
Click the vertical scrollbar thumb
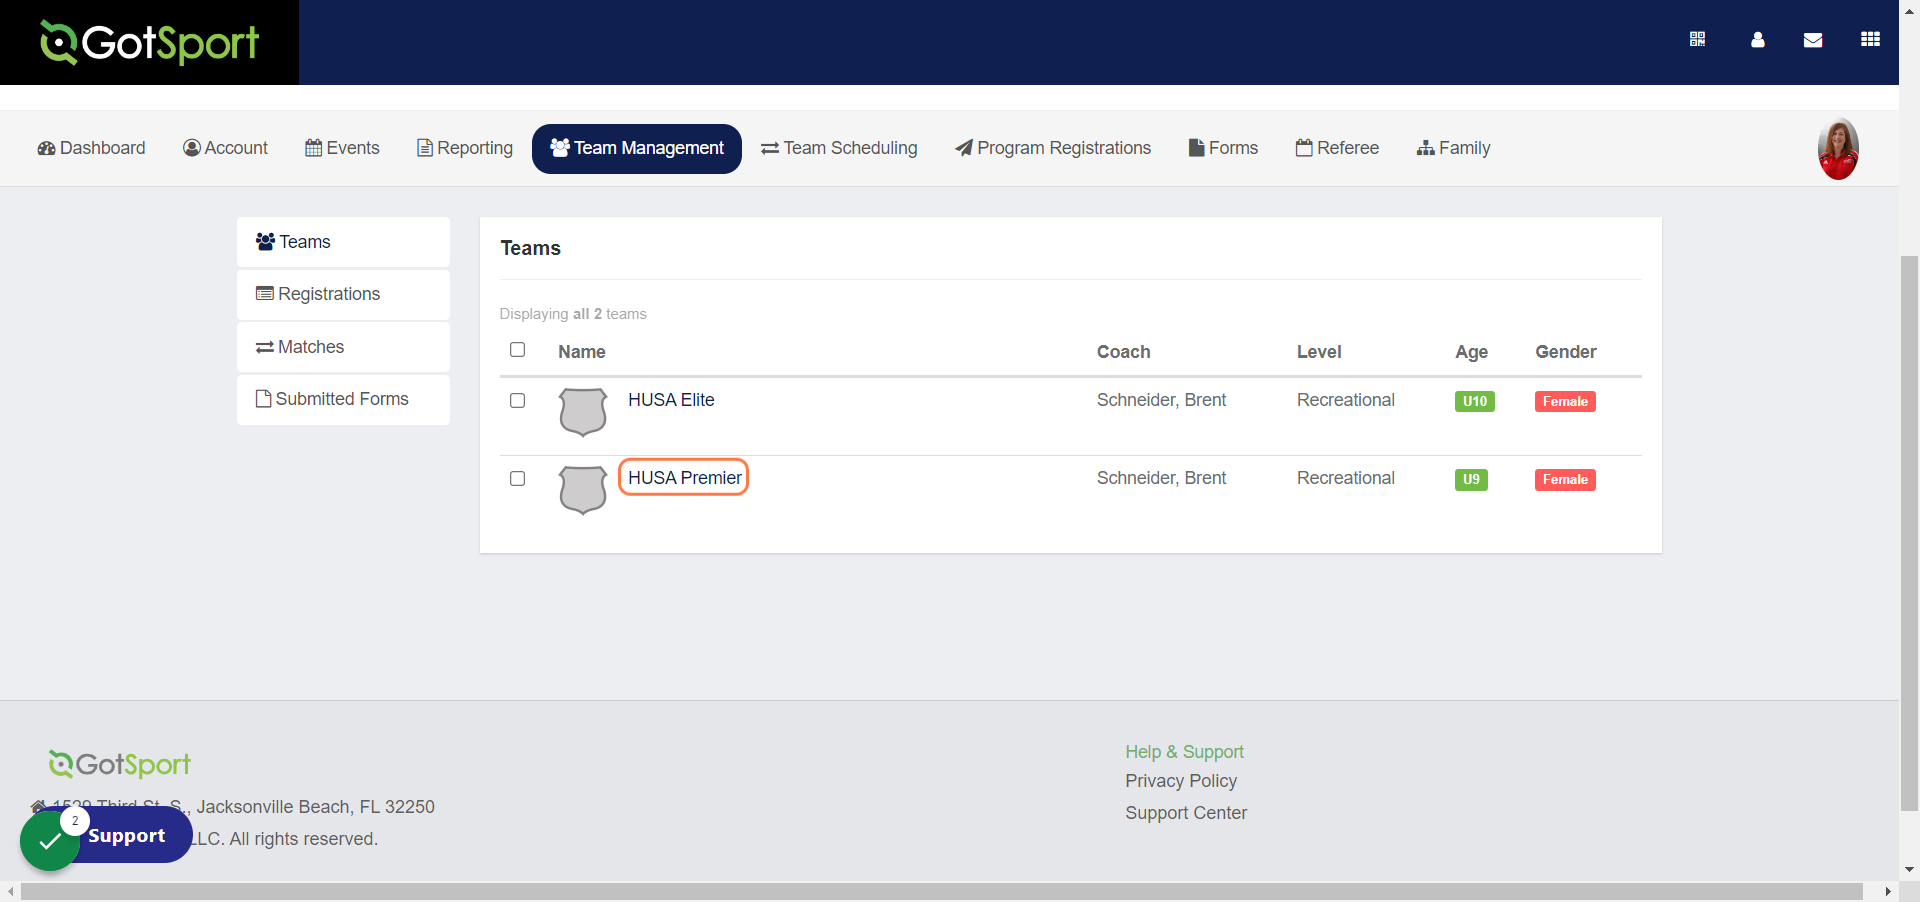[x=1909, y=533]
